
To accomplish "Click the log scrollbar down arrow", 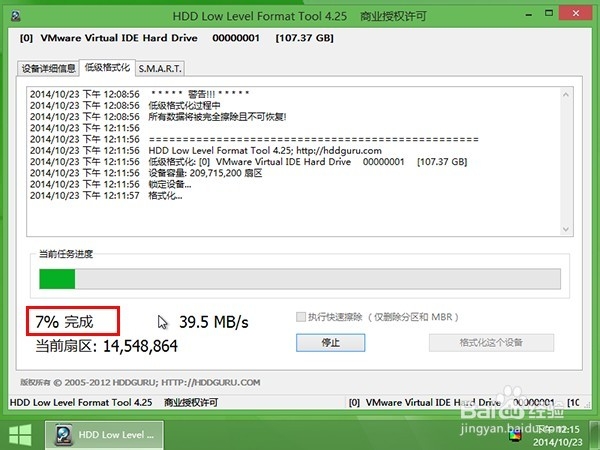I will [x=566, y=229].
